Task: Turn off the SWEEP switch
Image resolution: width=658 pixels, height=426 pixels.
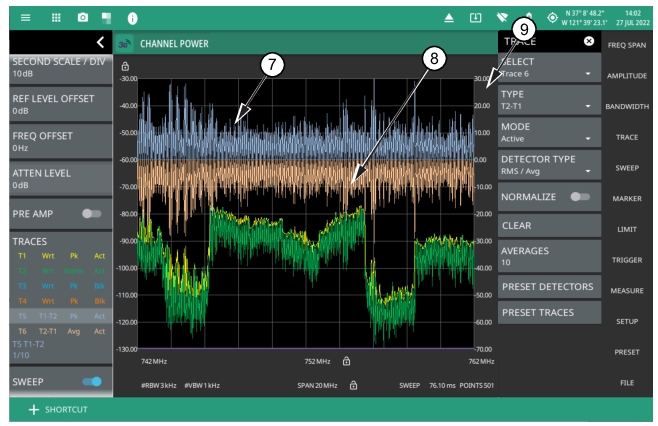Action: (92, 382)
